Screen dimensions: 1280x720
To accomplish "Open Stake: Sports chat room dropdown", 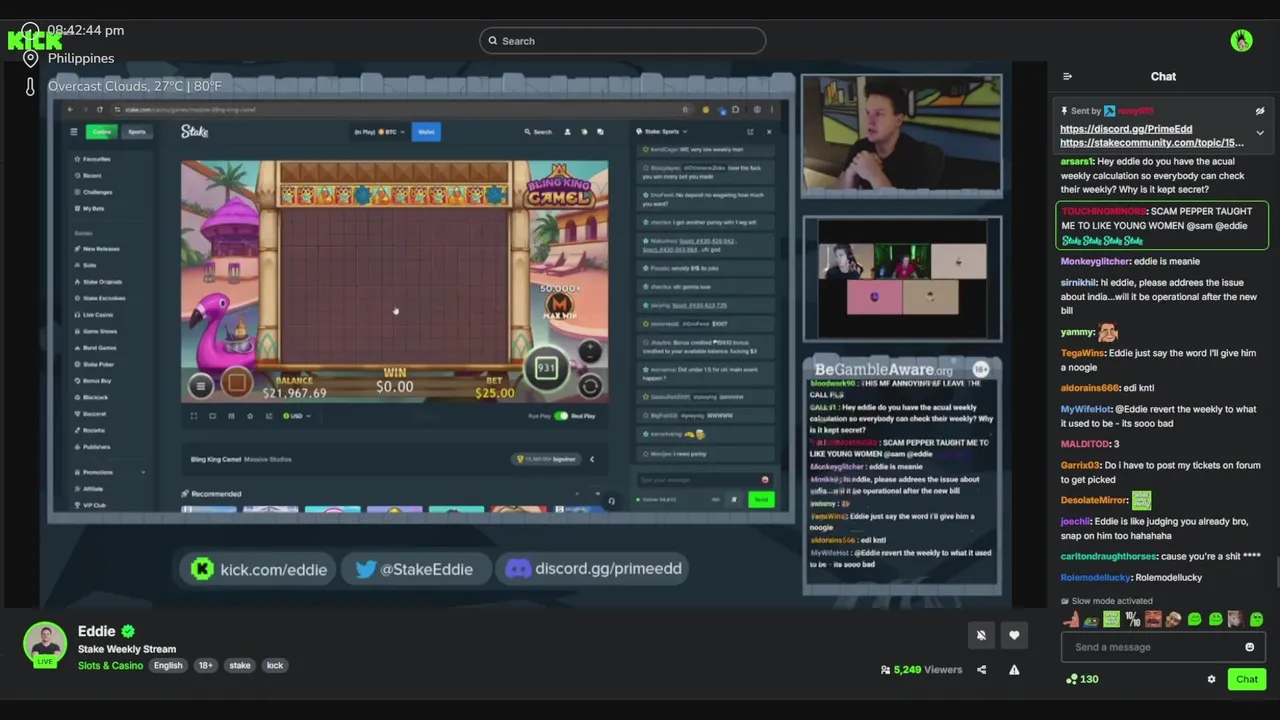I will point(664,132).
